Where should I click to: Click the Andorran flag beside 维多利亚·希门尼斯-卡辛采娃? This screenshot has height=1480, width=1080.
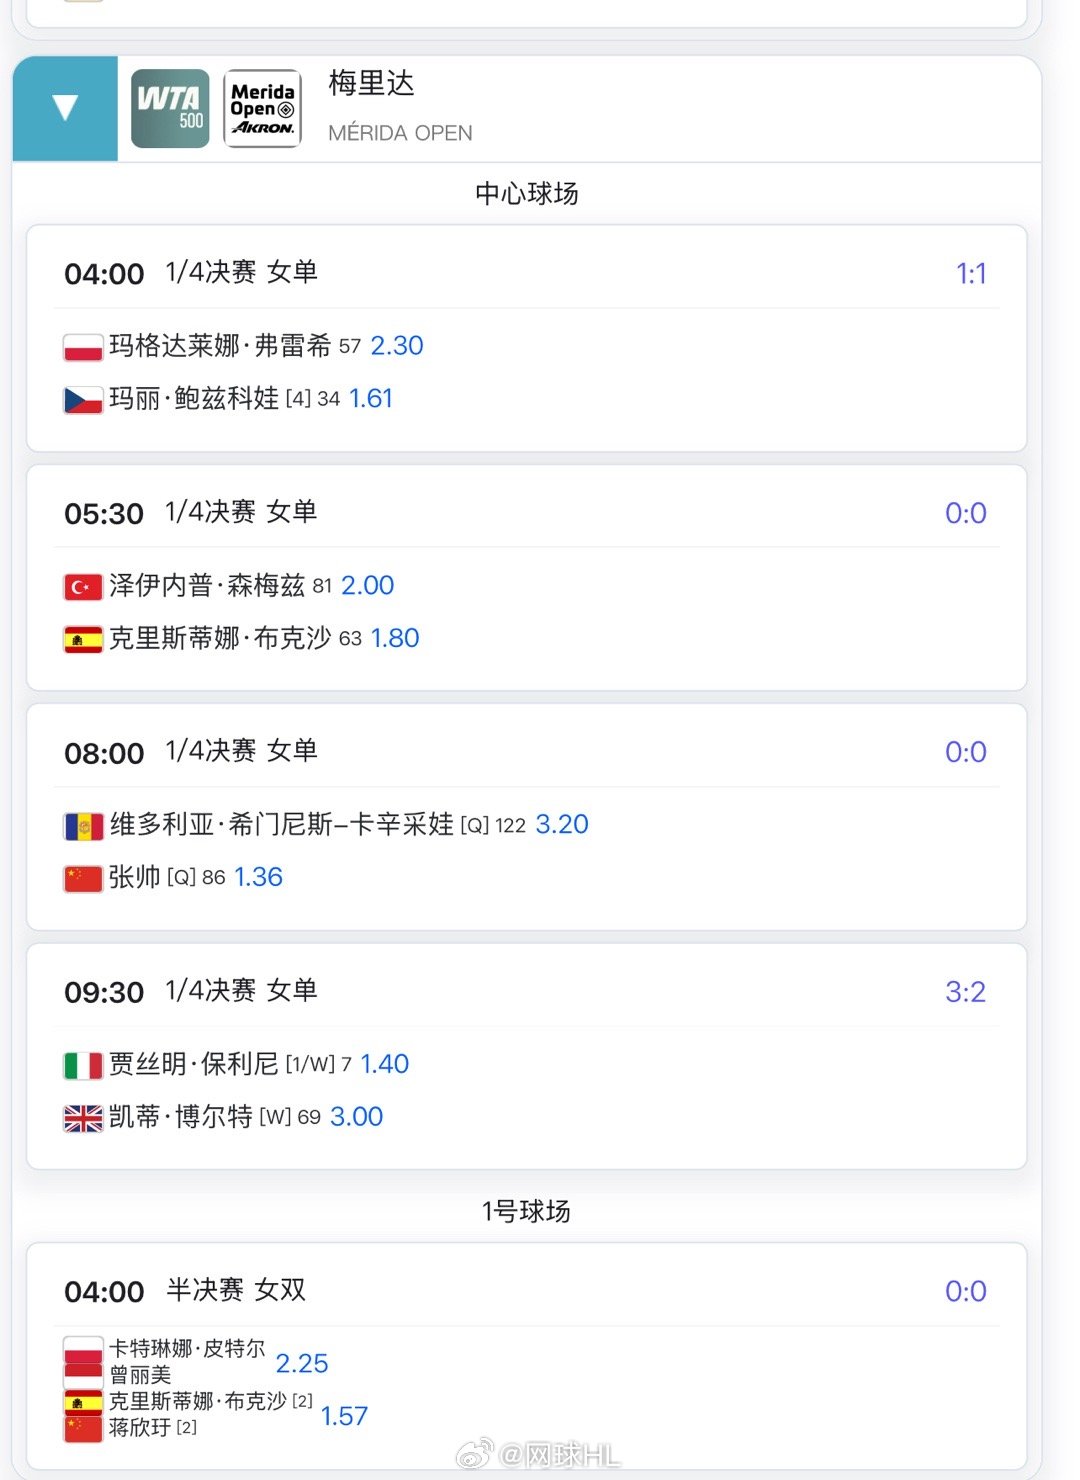83,826
